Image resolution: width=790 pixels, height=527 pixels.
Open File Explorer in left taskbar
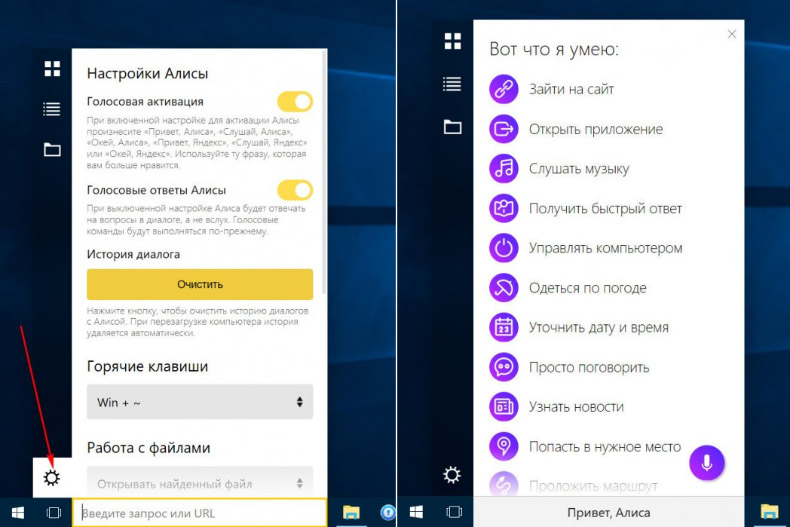click(351, 512)
